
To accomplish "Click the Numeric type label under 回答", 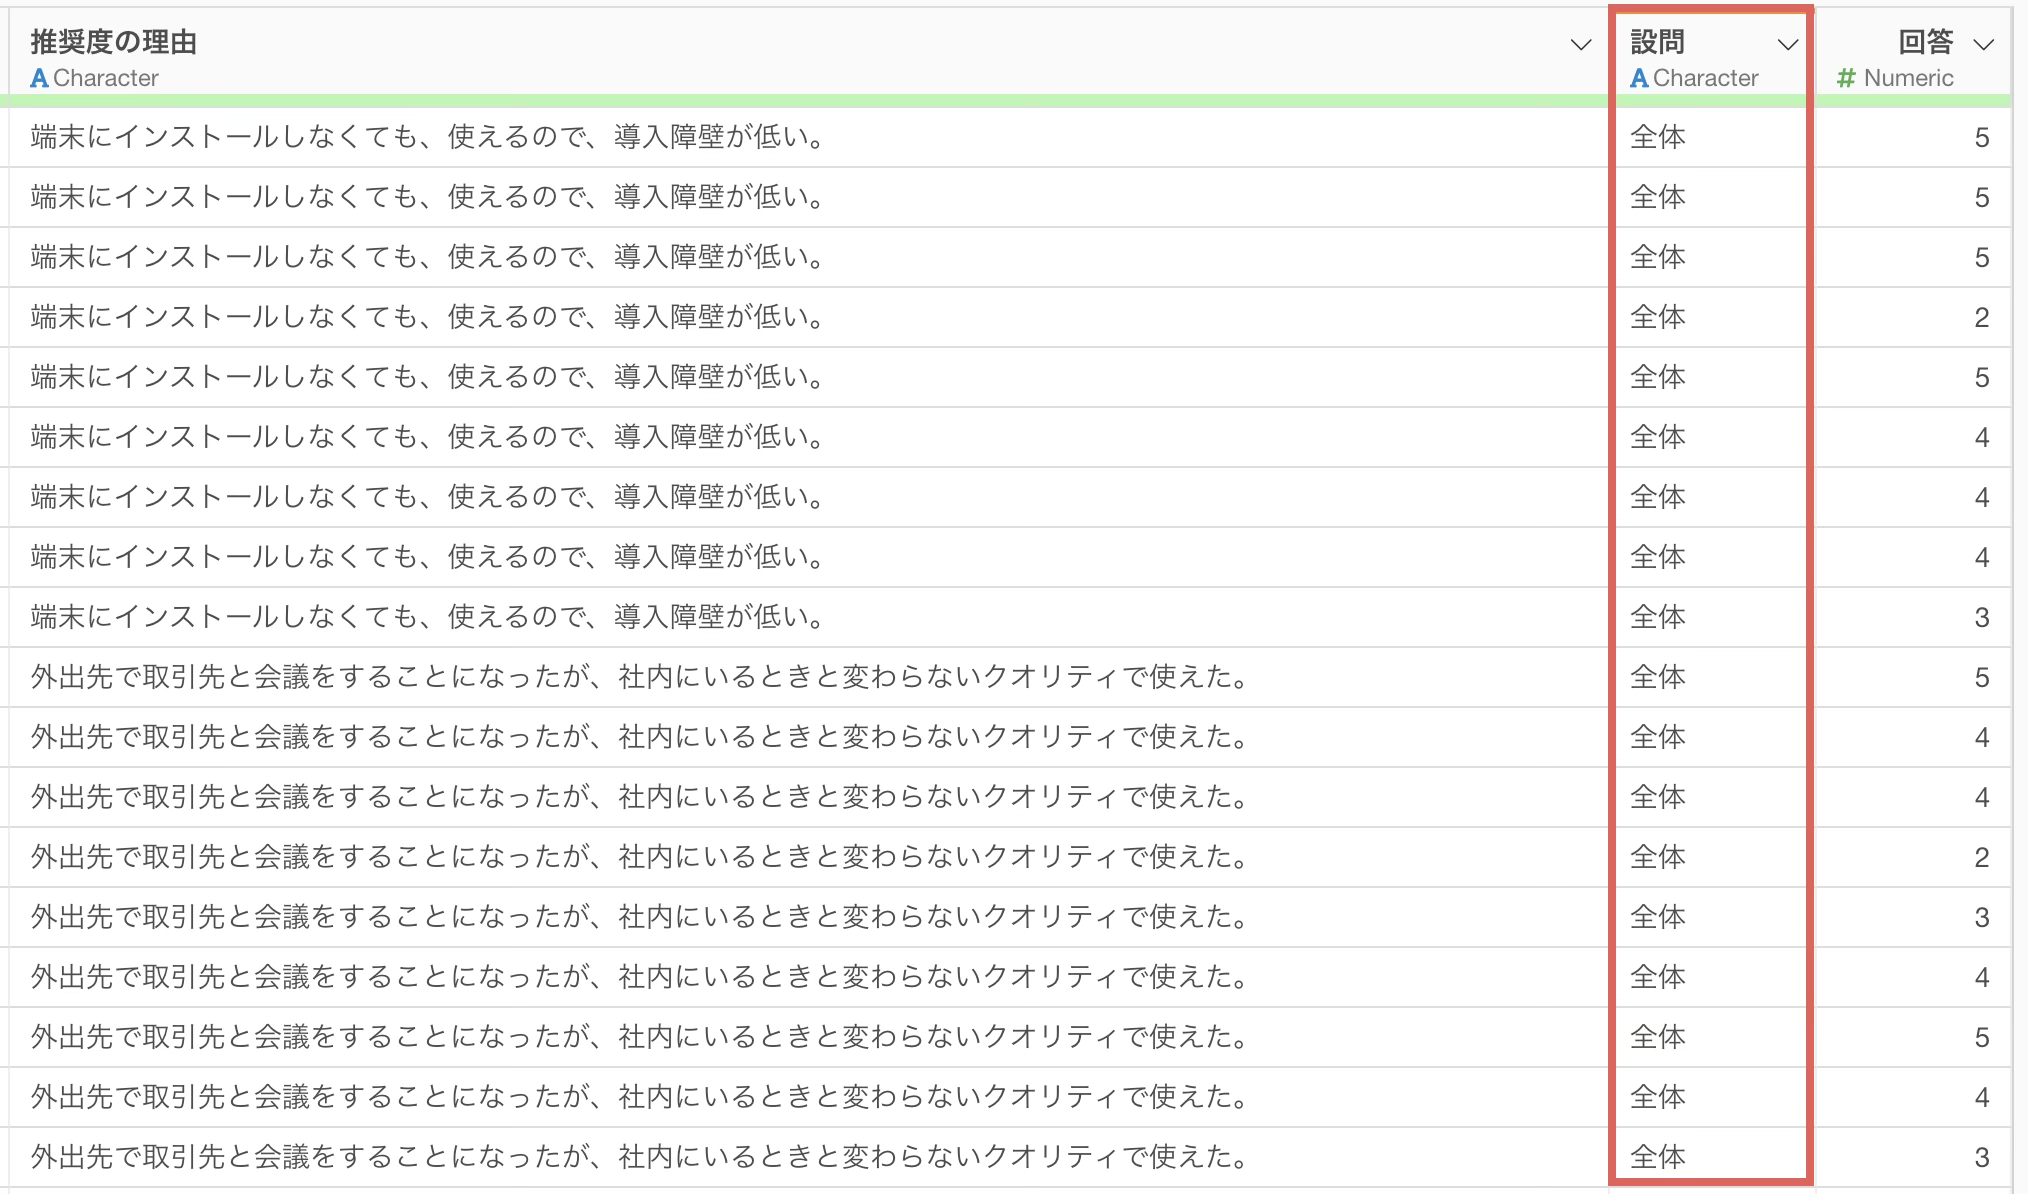I will coord(1908,78).
